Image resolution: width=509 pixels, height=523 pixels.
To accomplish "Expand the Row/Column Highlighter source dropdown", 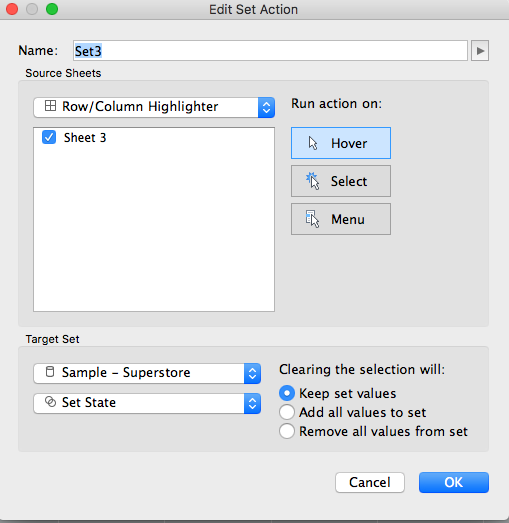I will click(x=154, y=107).
